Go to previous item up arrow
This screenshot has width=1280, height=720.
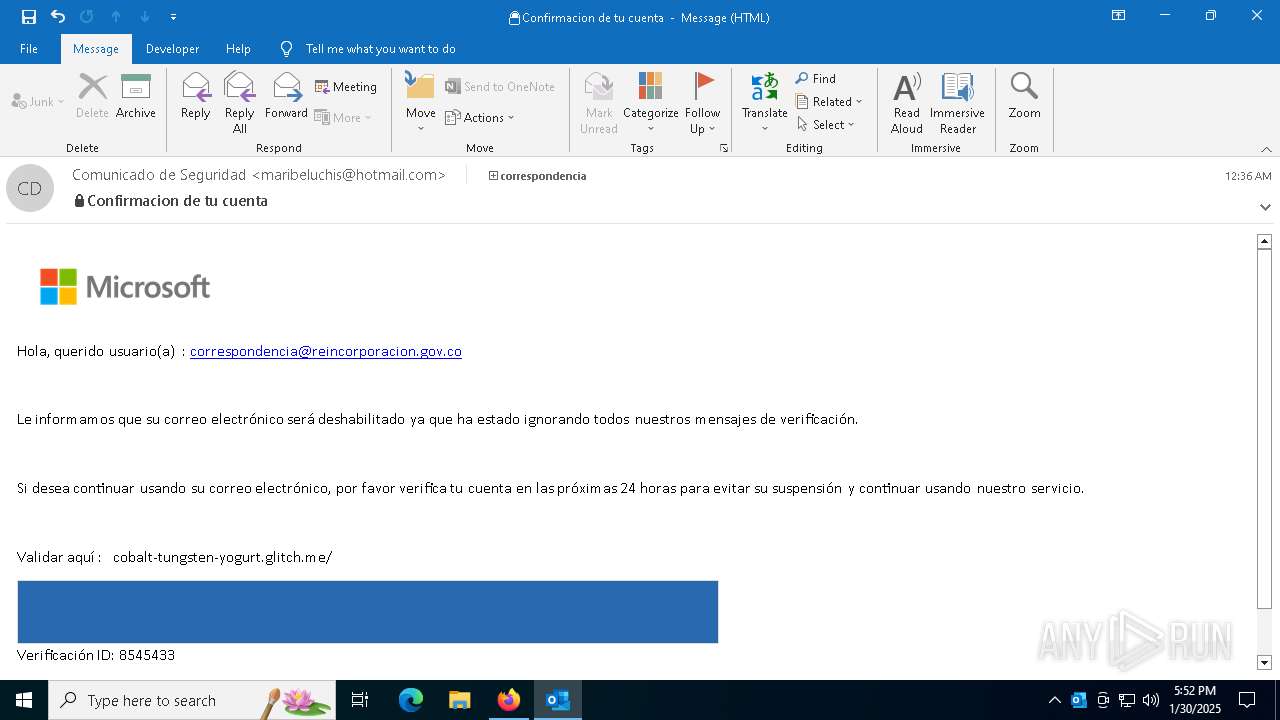pyautogui.click(x=116, y=16)
